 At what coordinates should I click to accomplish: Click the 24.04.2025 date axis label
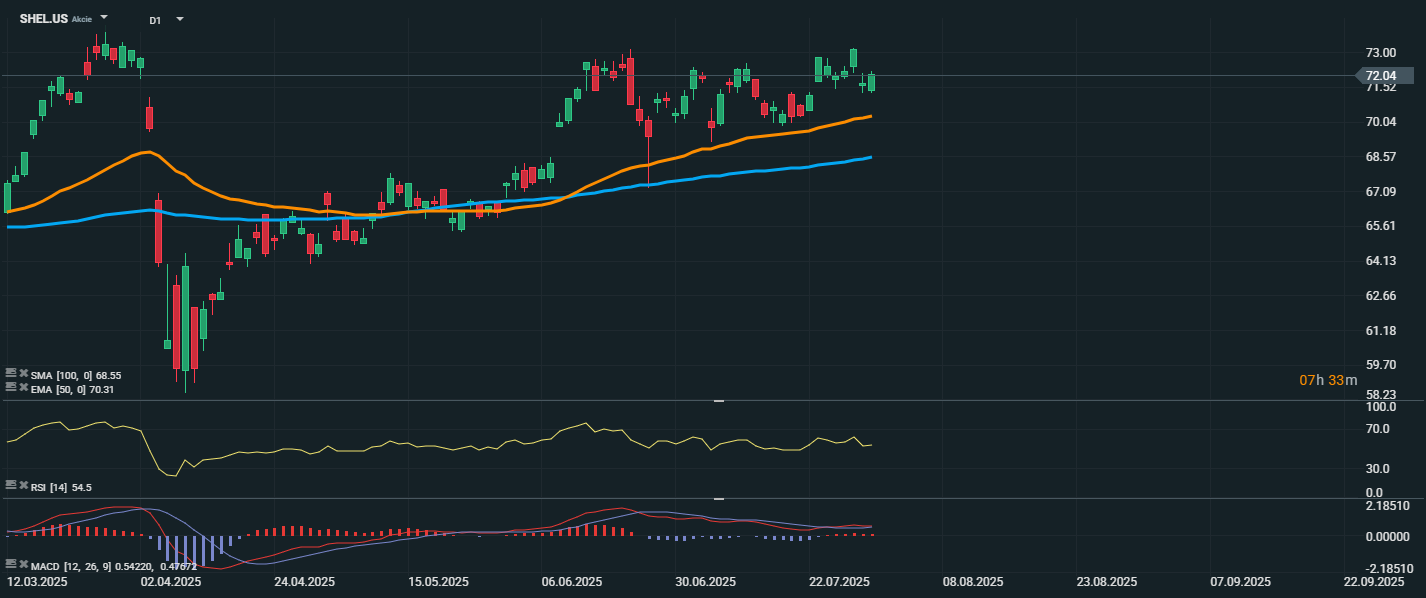304,581
